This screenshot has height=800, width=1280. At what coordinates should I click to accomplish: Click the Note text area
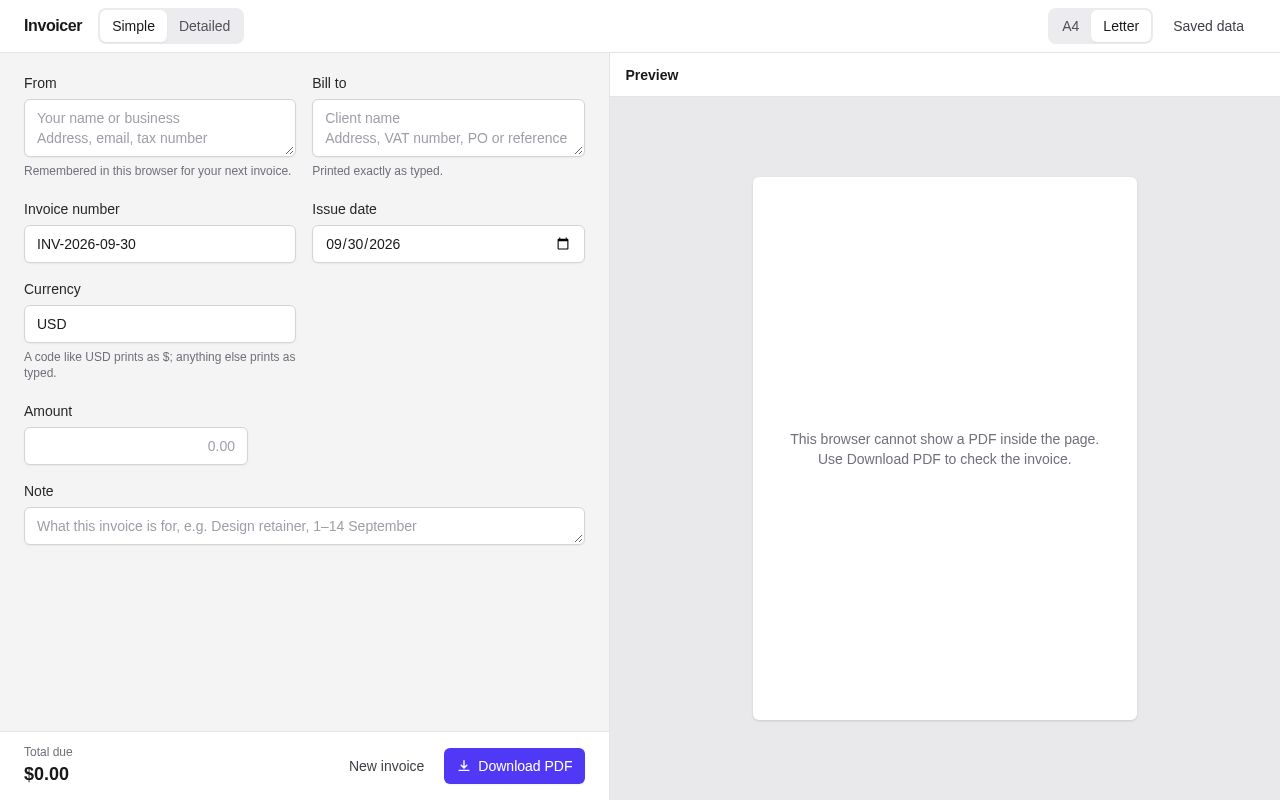click(x=304, y=526)
